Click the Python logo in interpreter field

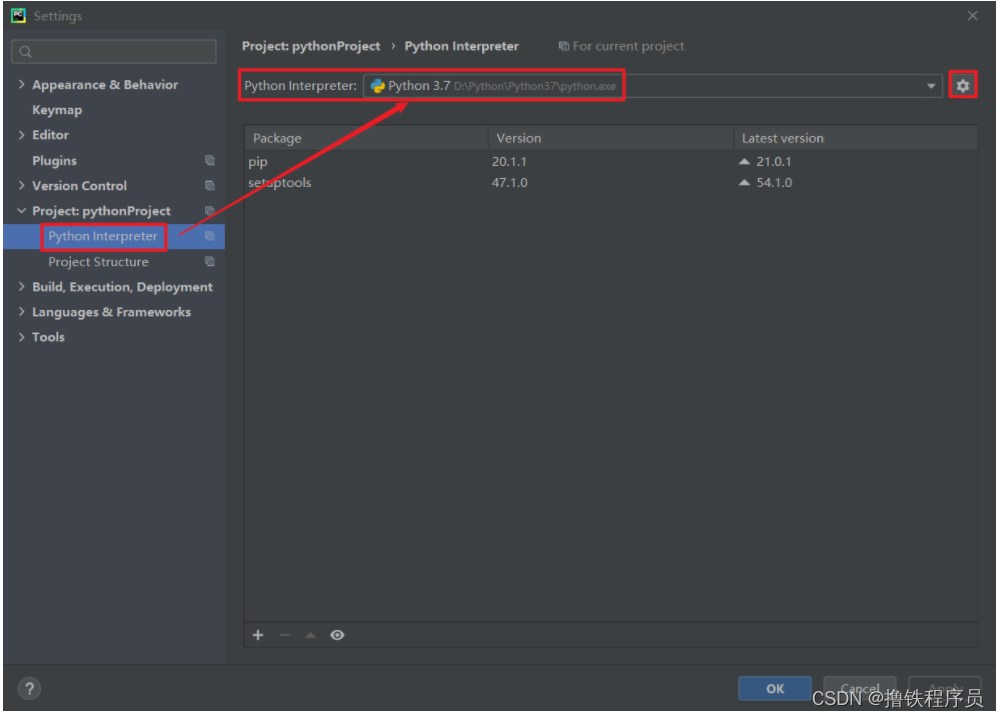[378, 85]
